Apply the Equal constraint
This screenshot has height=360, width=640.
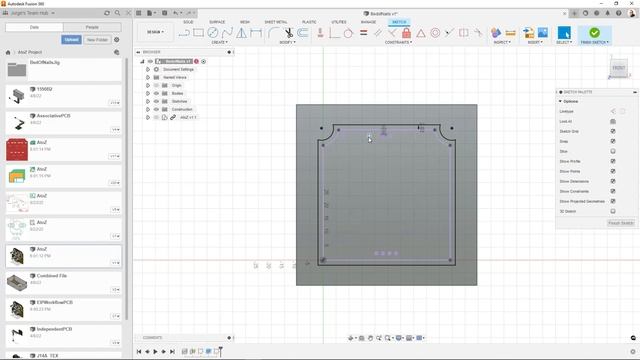[x=363, y=33]
